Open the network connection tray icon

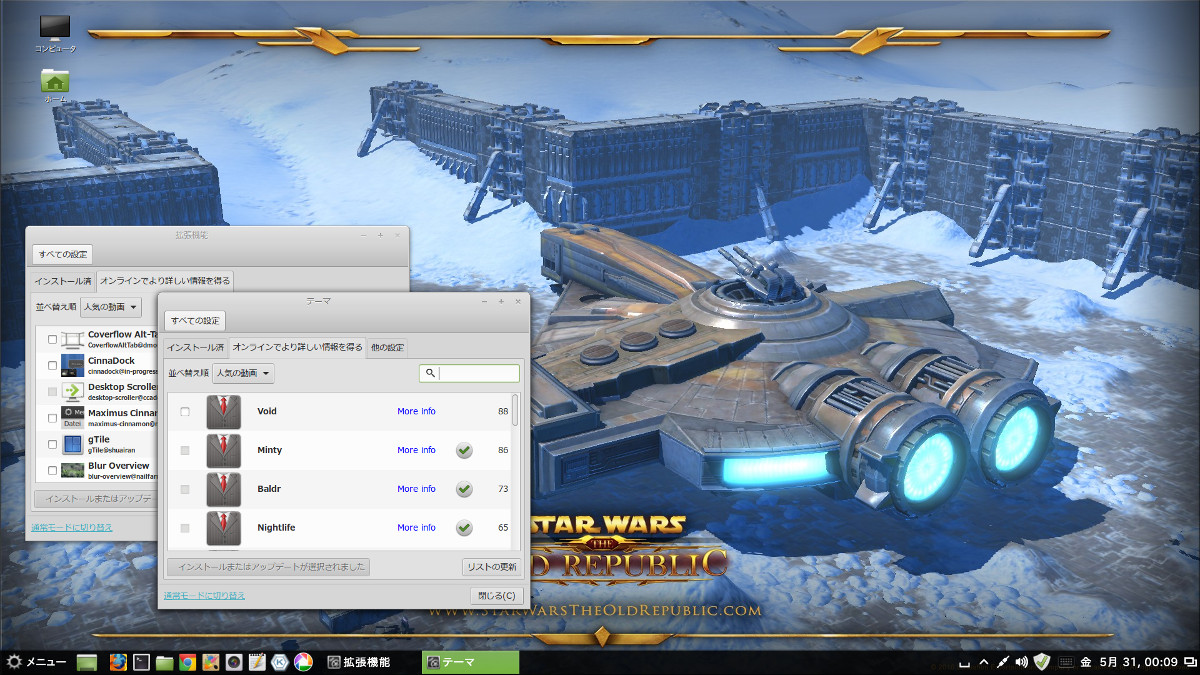pyautogui.click(x=1002, y=662)
